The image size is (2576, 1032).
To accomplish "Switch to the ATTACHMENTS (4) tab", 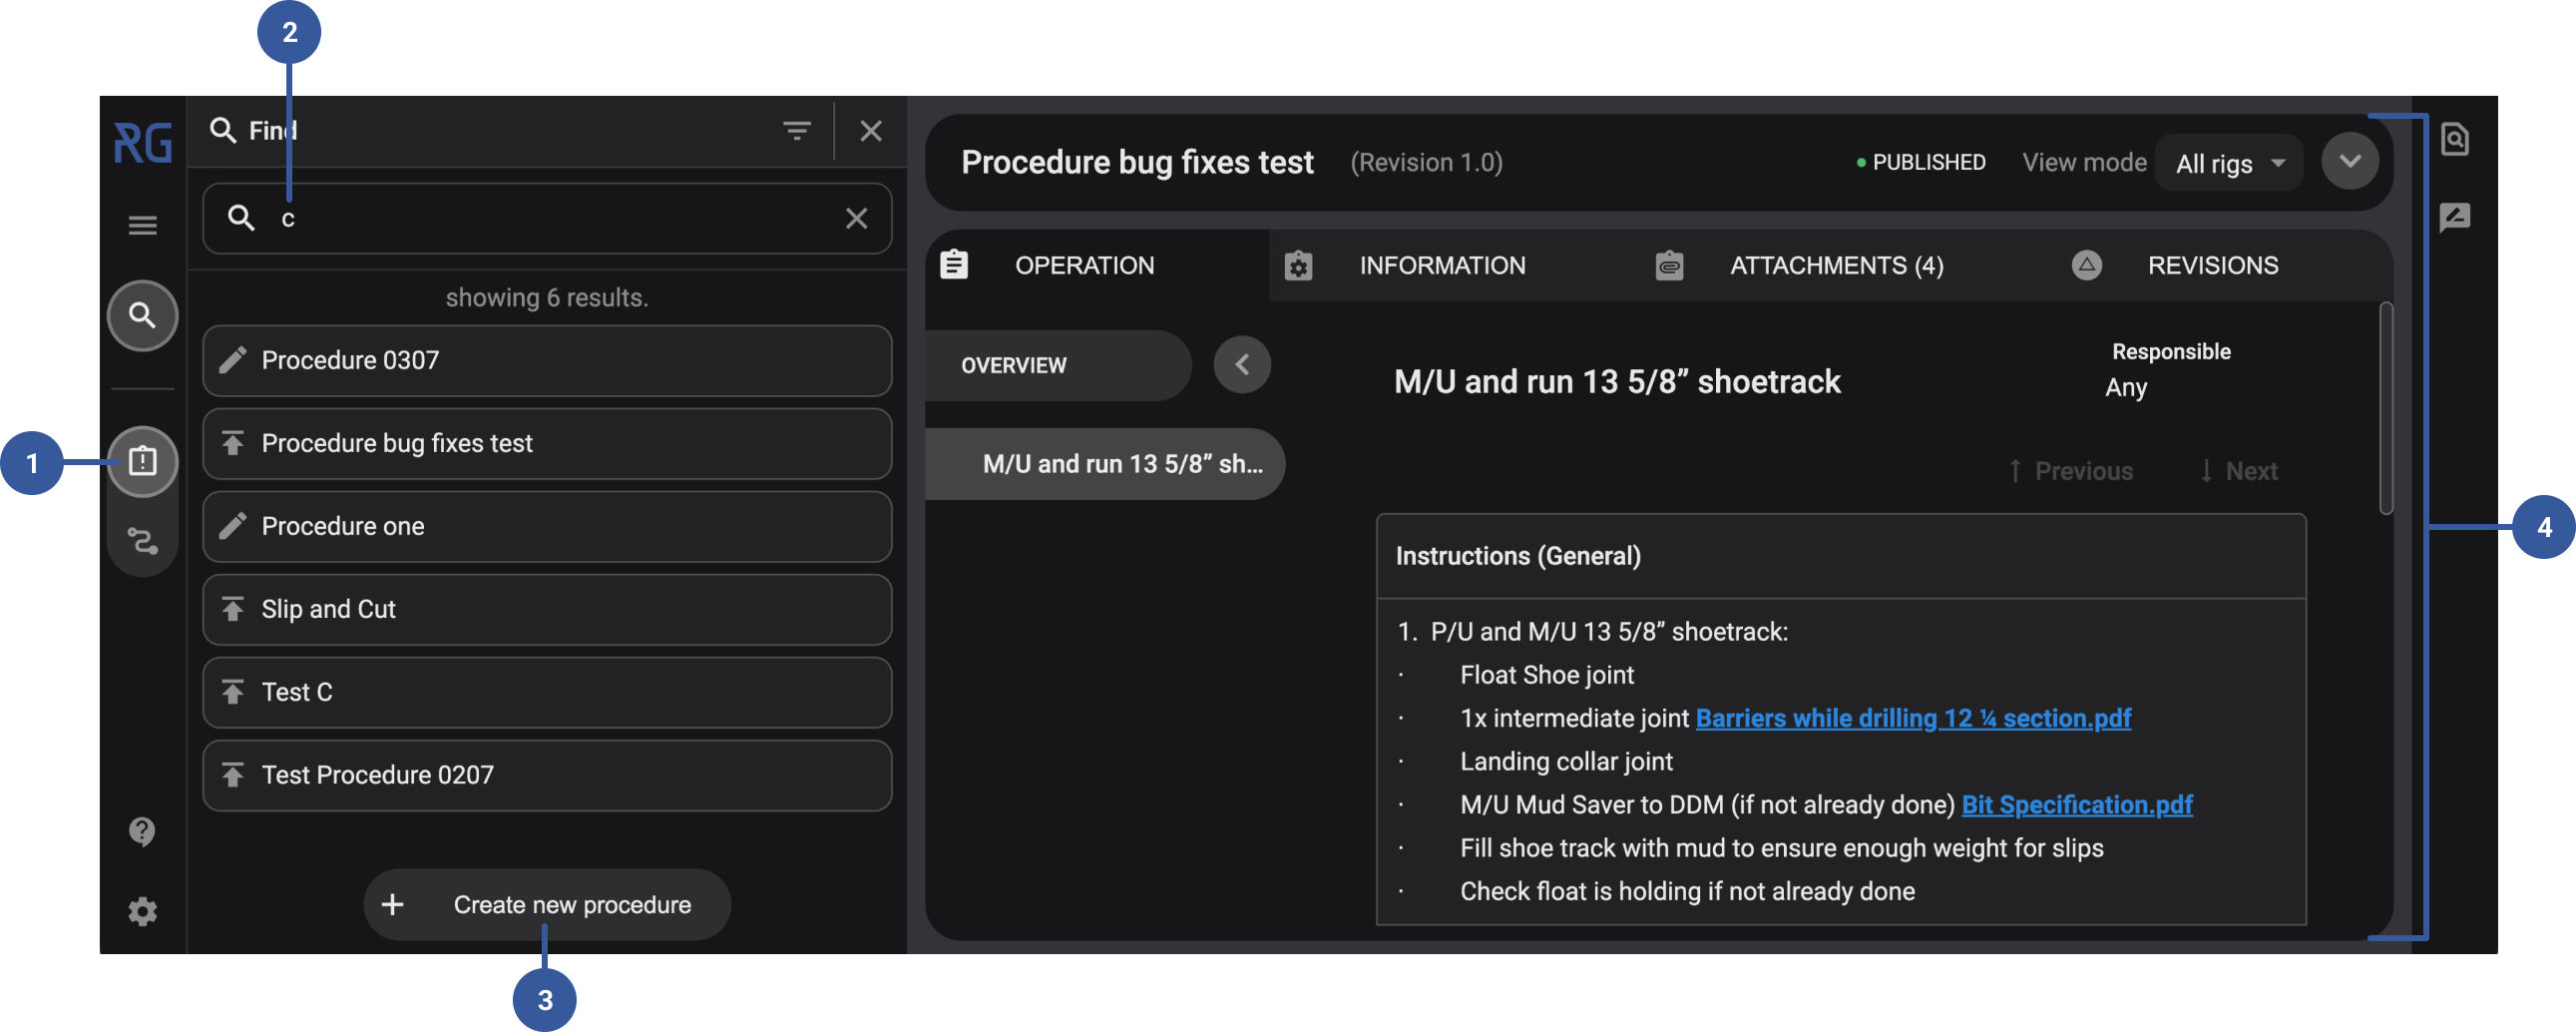I will 1836,266.
